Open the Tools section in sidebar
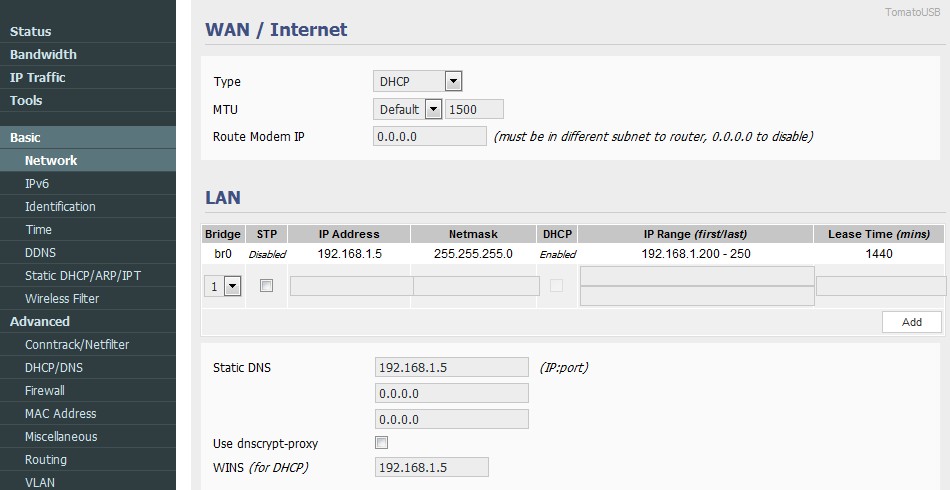This screenshot has width=950, height=490. [x=26, y=100]
